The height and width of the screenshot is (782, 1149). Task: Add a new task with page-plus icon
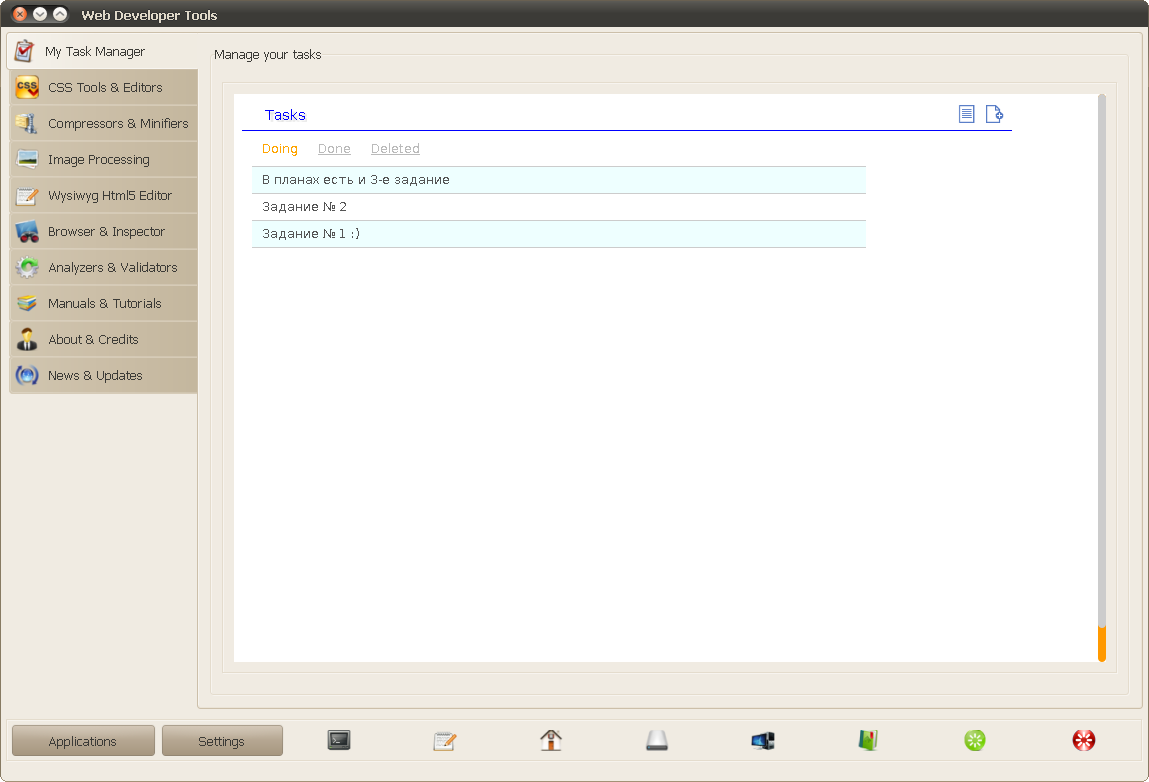pos(994,114)
